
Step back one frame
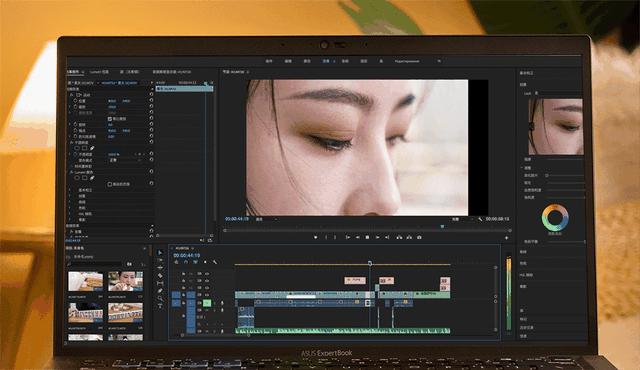click(358, 237)
